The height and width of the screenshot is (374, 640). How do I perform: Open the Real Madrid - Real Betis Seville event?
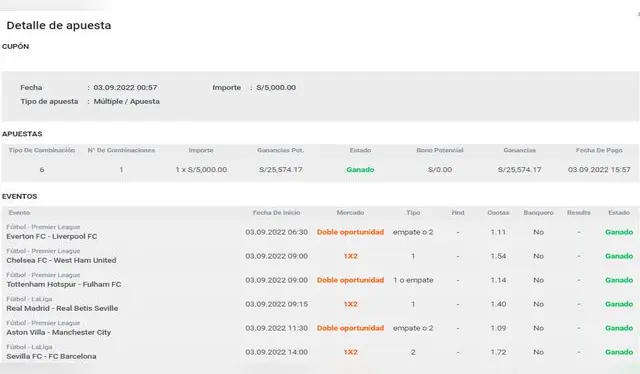coord(62,308)
